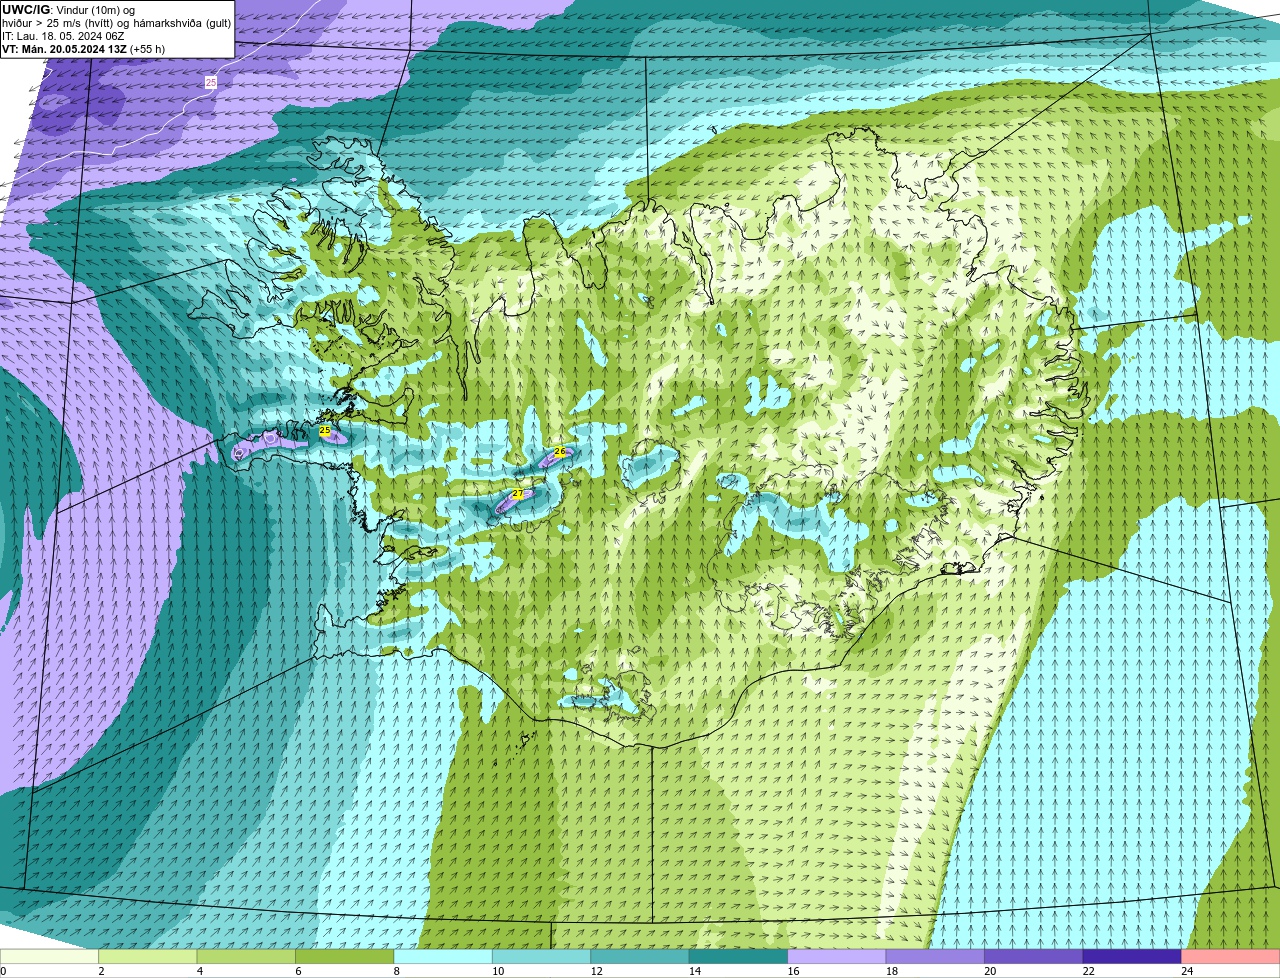The width and height of the screenshot is (1280, 978).
Task: Click the yellow "25" gust label near Snæfellsnes
Action: 325,430
